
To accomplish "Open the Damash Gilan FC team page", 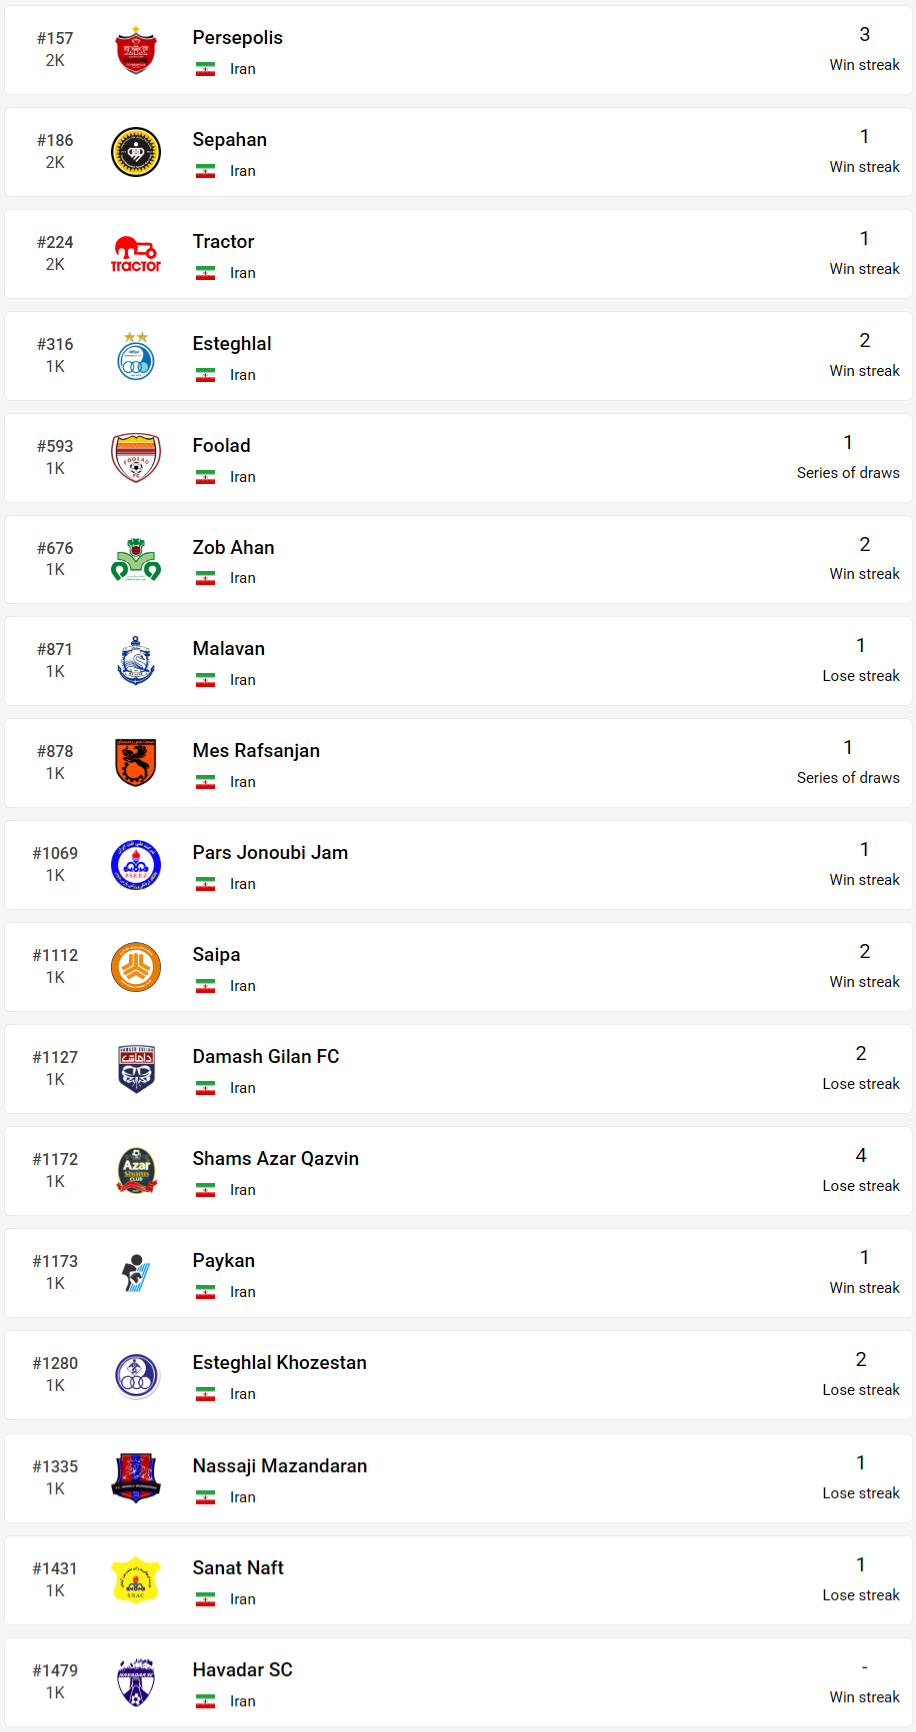I will click(266, 1057).
